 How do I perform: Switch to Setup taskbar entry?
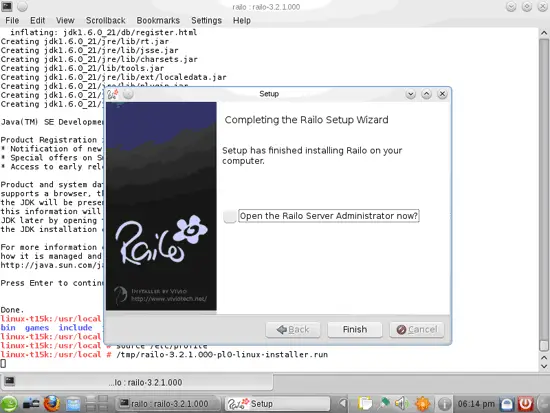(x=277, y=404)
